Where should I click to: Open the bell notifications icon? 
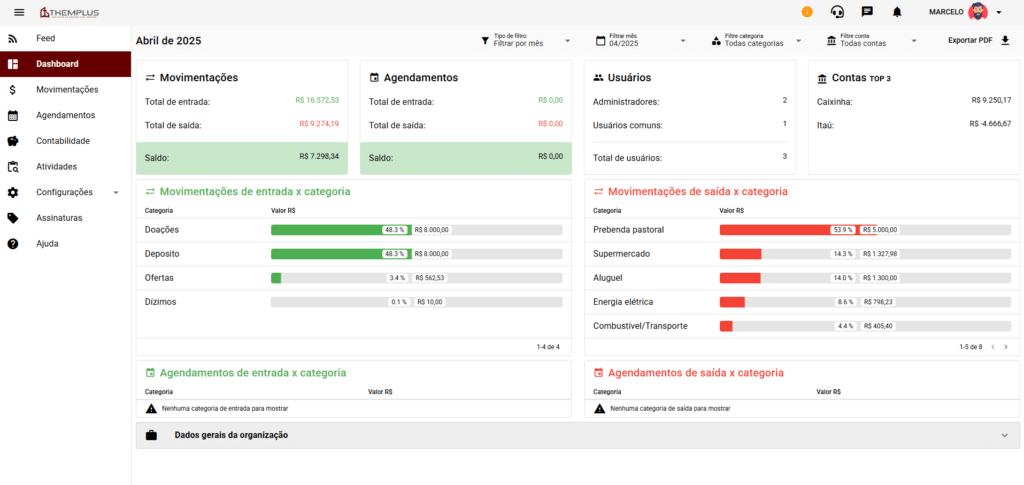897,12
